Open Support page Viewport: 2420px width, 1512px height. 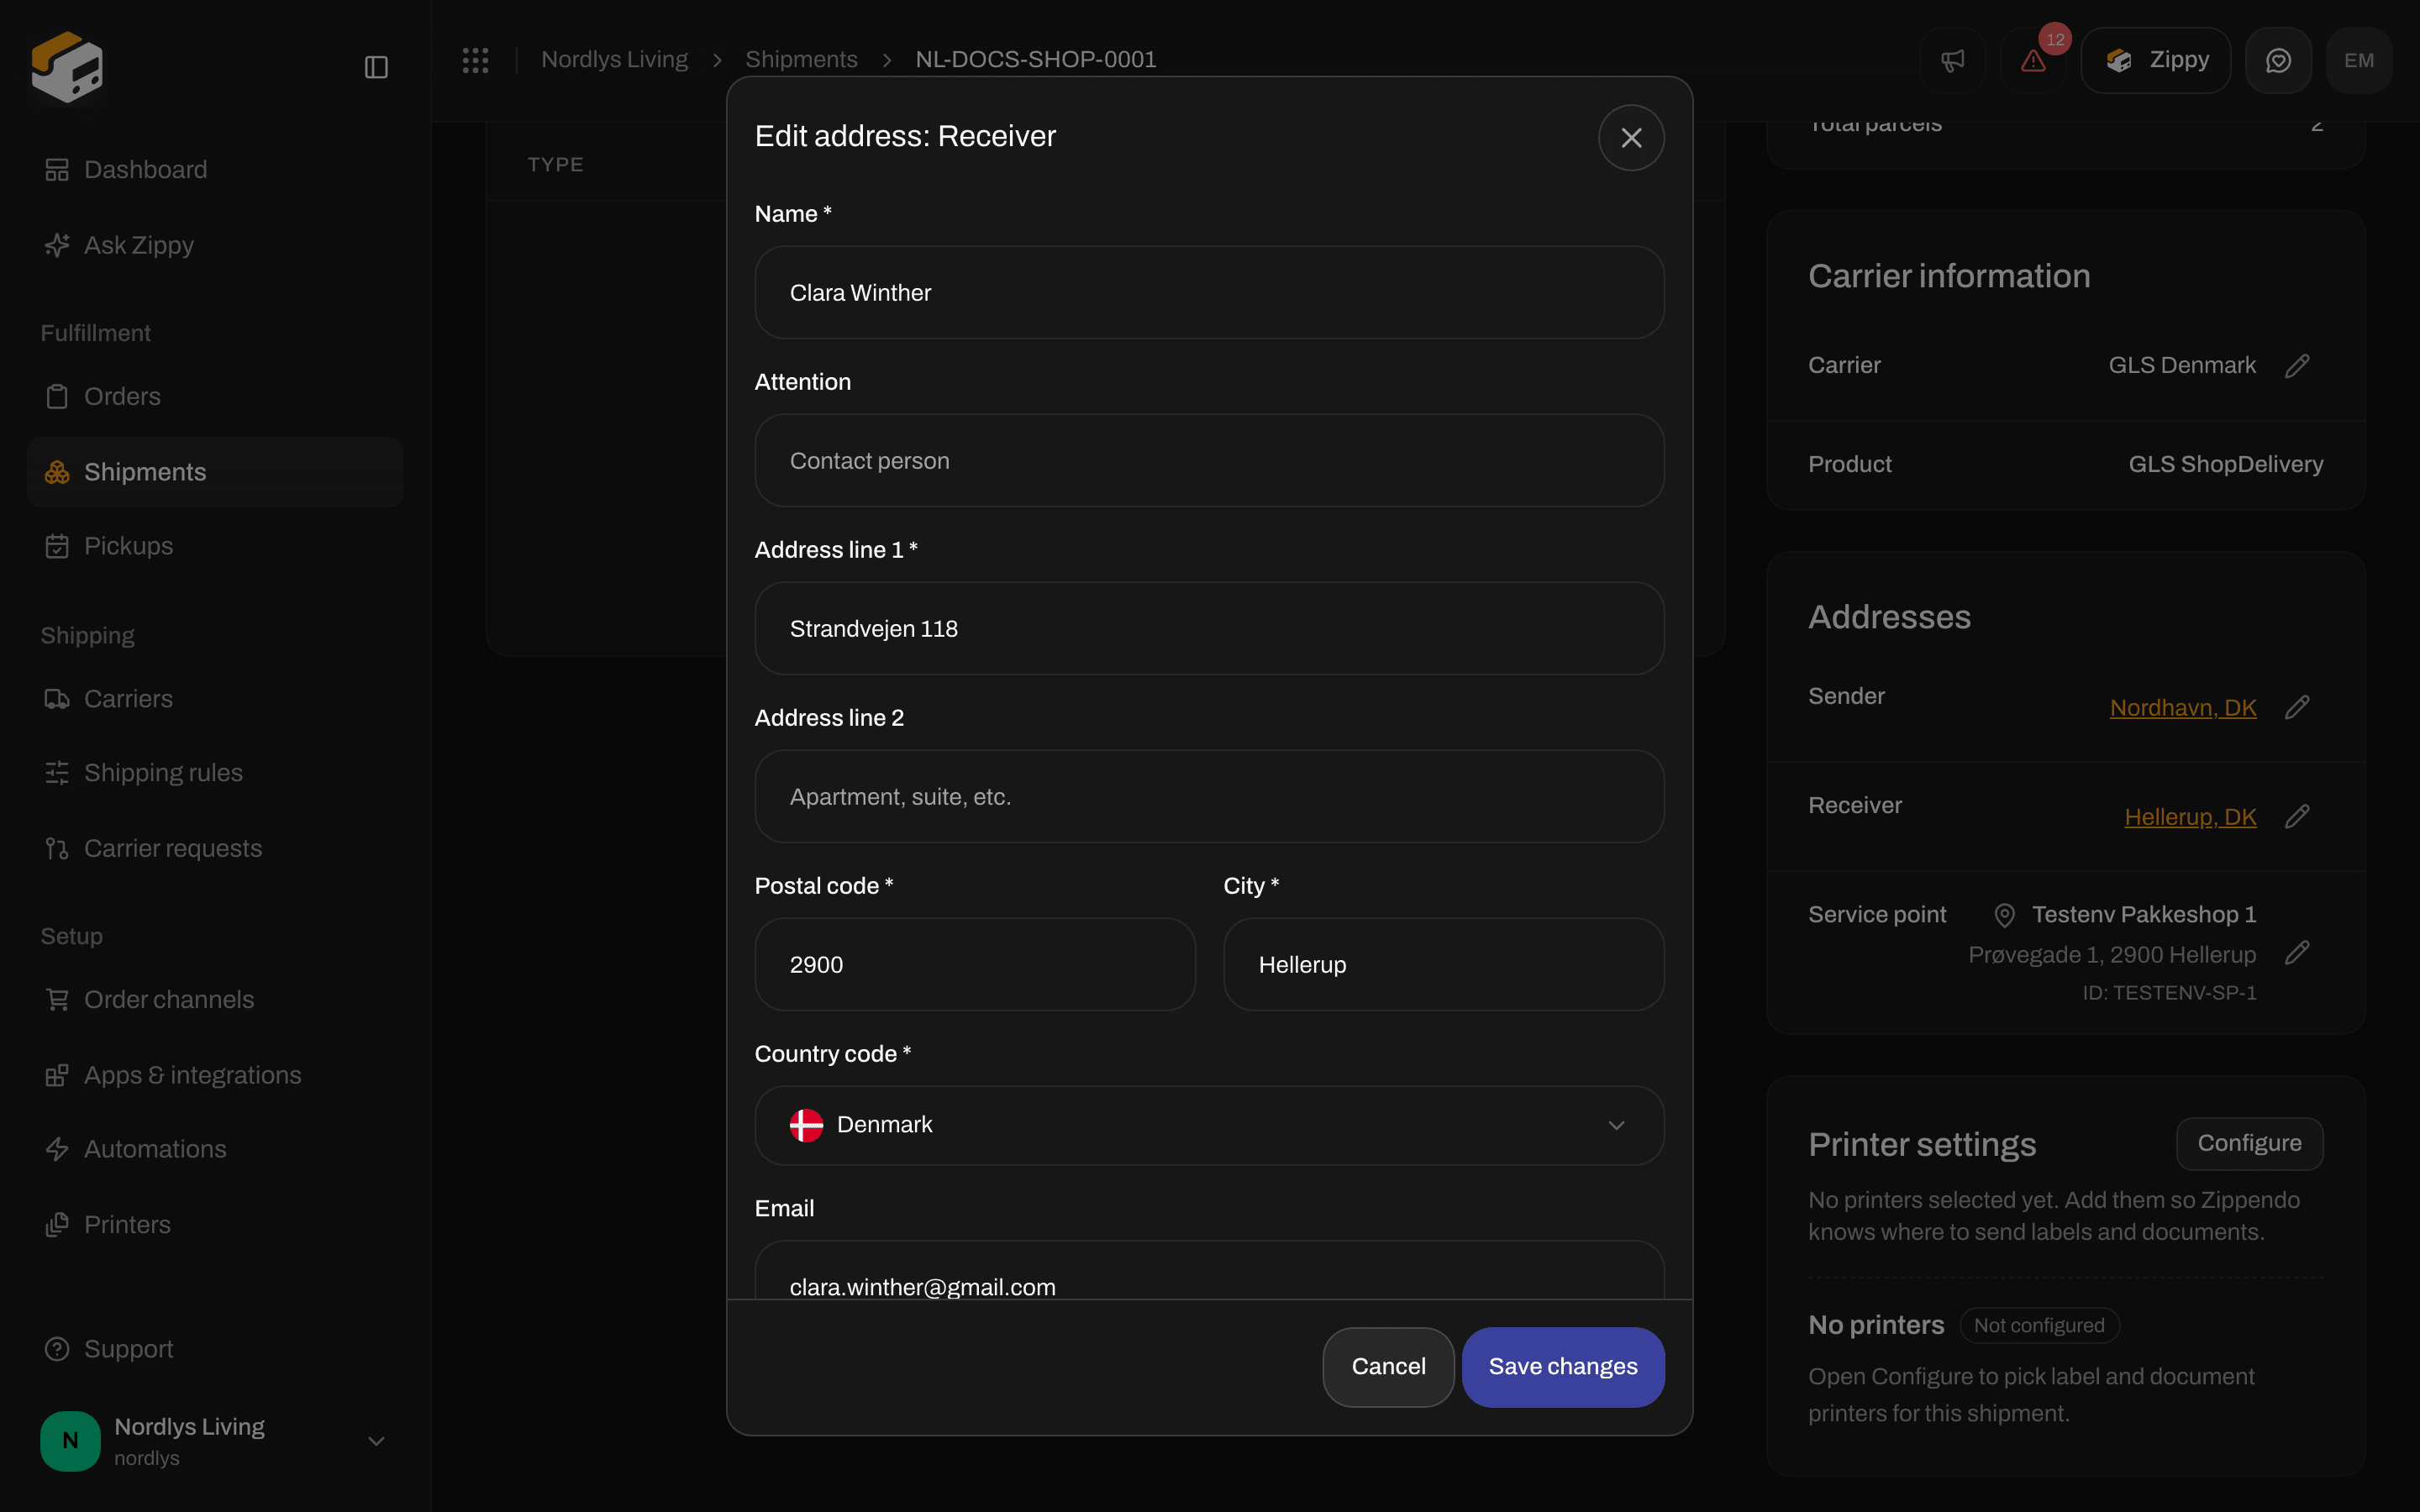(x=215, y=1350)
